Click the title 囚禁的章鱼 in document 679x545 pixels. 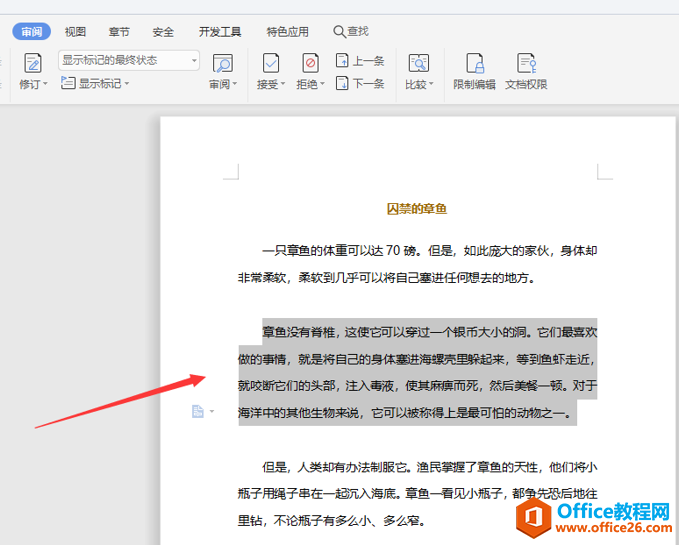tap(417, 209)
